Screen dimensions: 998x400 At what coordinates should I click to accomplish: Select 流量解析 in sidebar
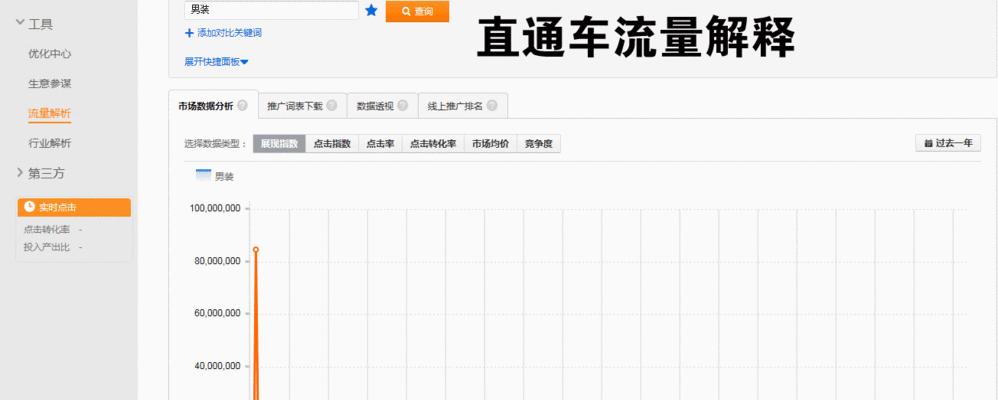point(50,113)
